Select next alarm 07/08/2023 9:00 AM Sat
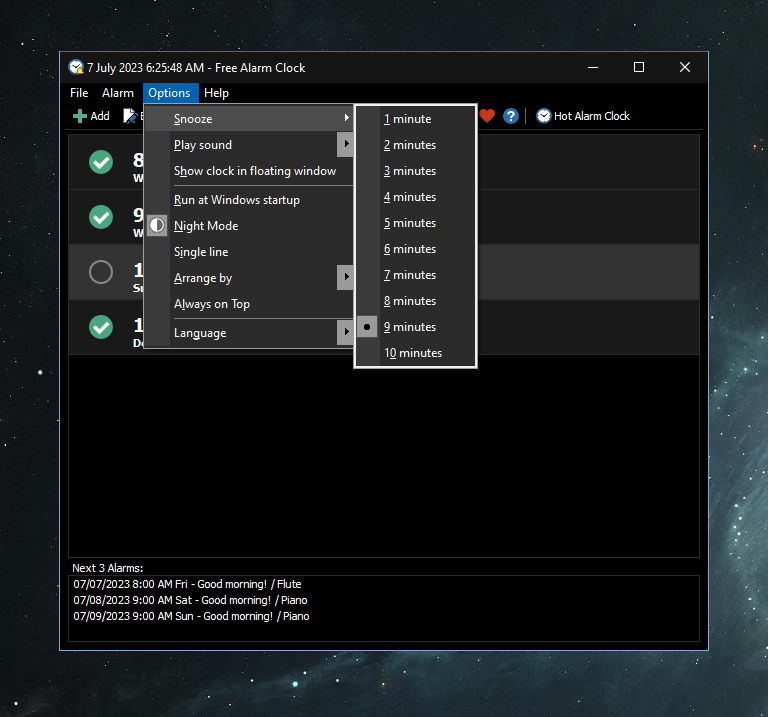This screenshot has width=768, height=717. (x=190, y=600)
